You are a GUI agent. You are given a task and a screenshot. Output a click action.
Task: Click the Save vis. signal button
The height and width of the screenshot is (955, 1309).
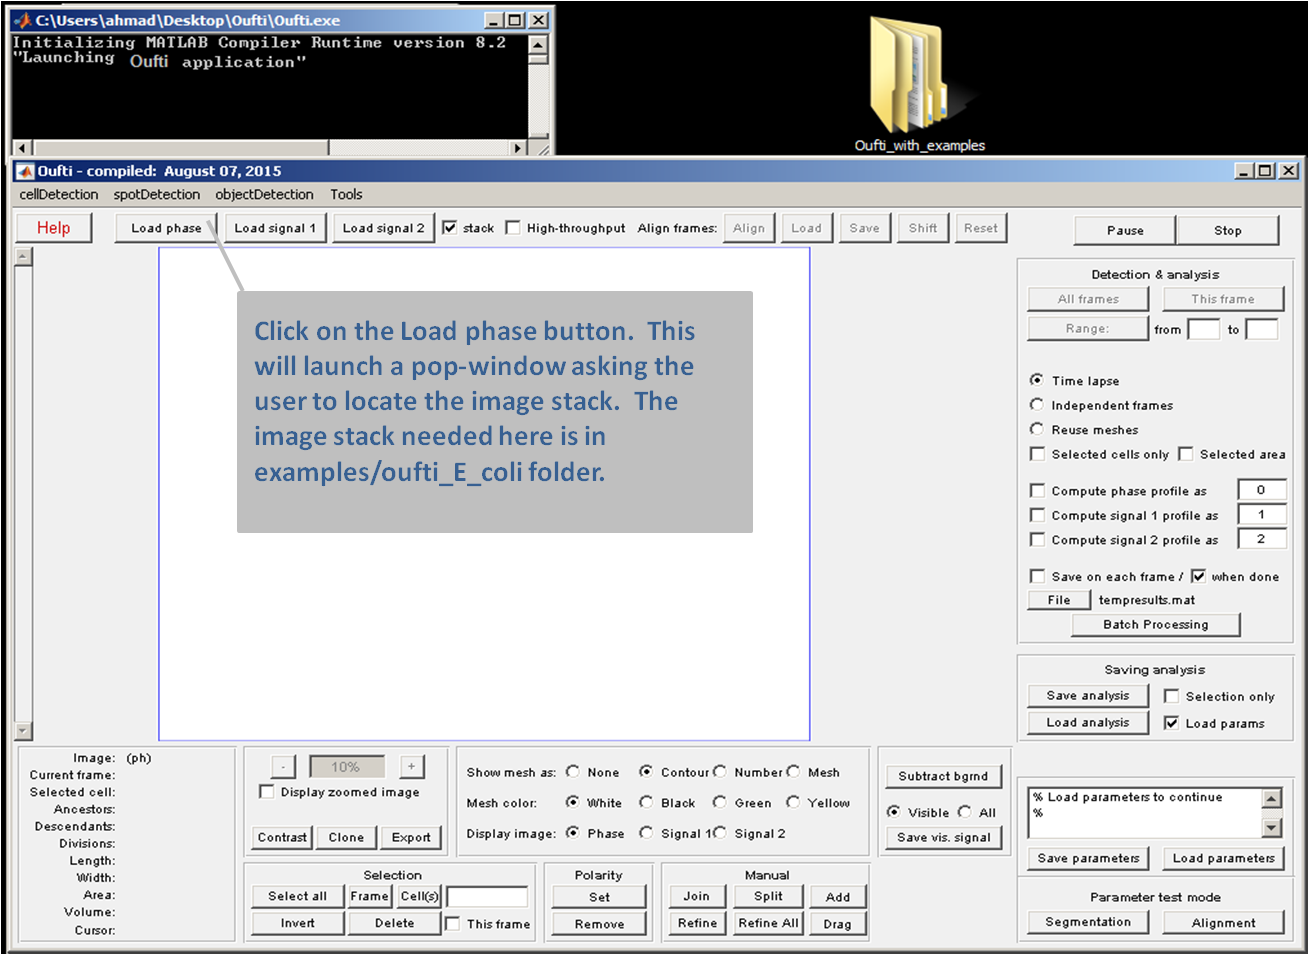click(943, 837)
